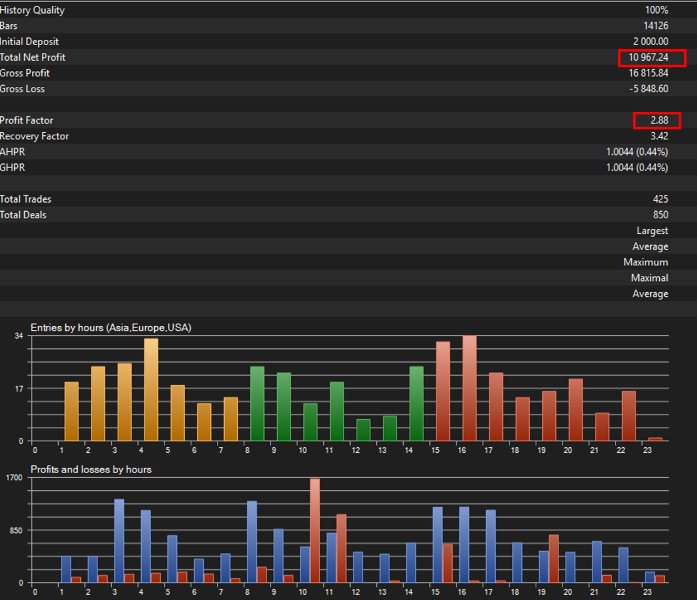Screen dimensions: 697x600
Task: Click the GHPR label
Action: click(x=12, y=168)
